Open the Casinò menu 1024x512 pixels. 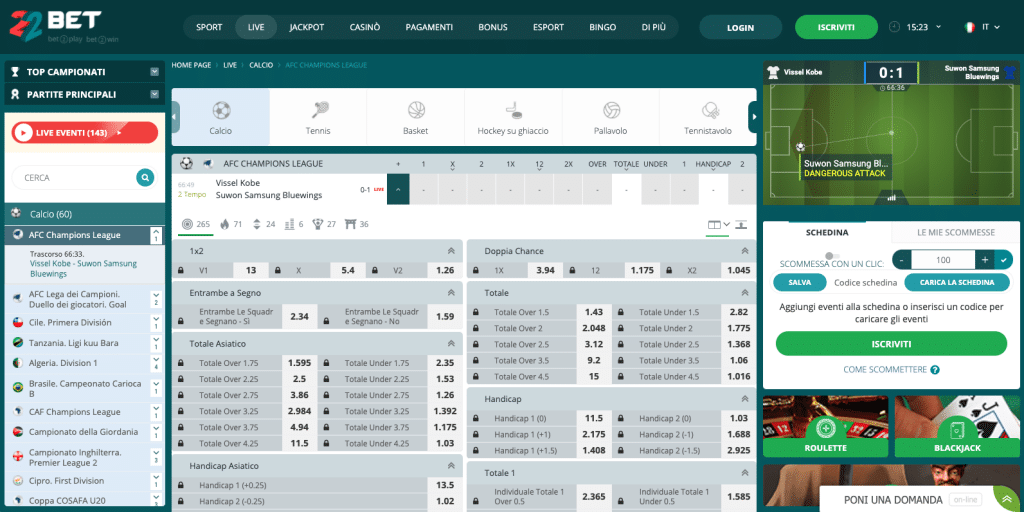(365, 27)
